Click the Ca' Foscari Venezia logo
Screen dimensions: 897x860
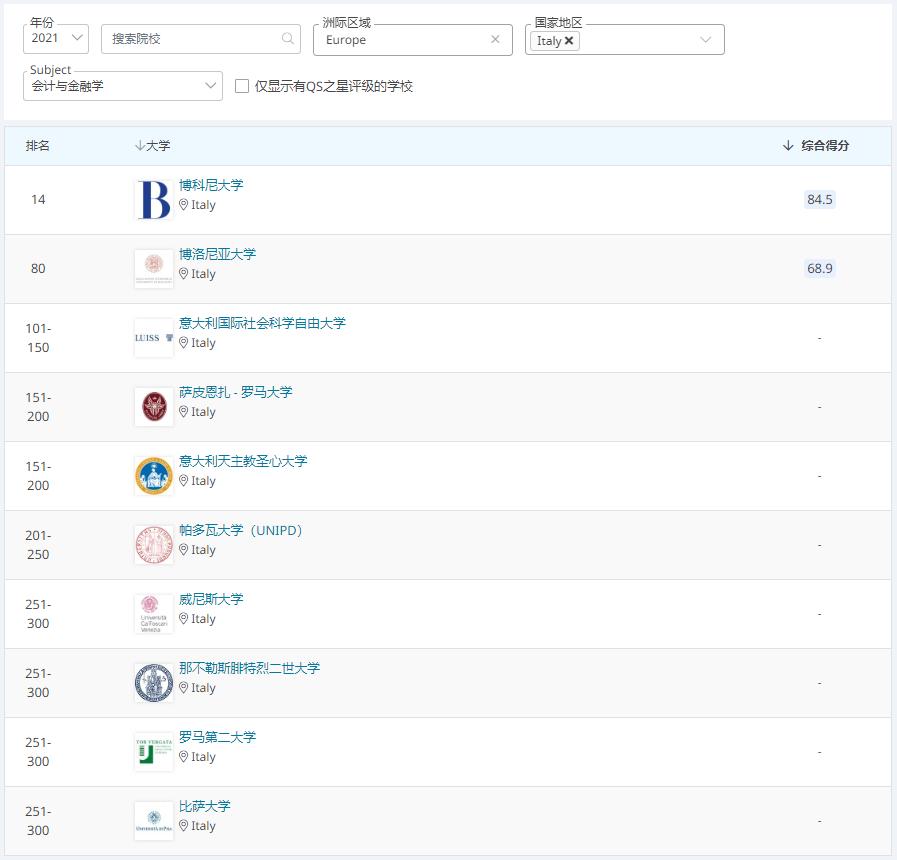click(154, 614)
